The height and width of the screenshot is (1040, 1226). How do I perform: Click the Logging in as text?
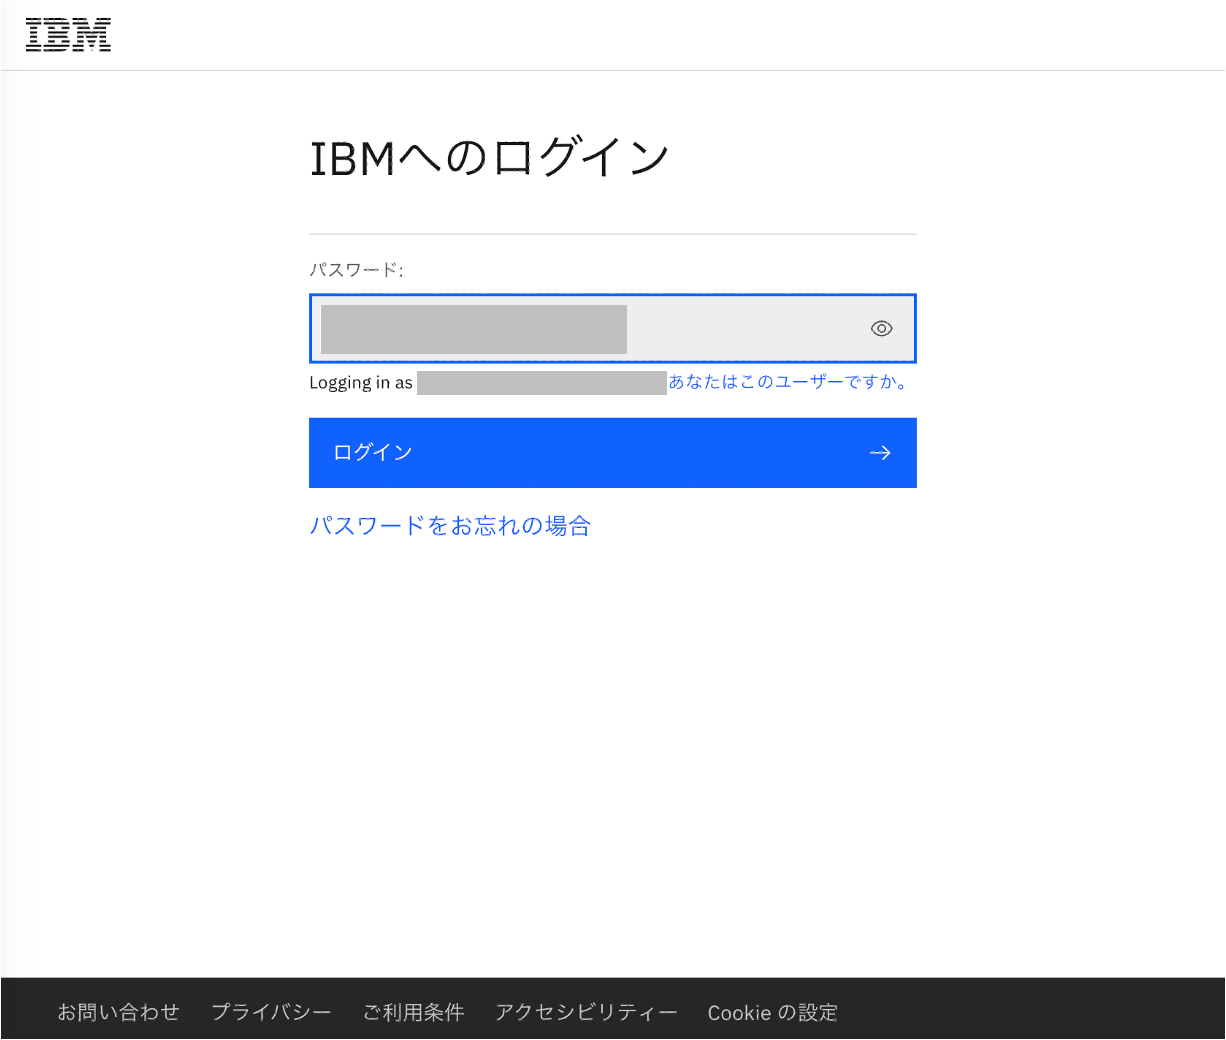361,383
